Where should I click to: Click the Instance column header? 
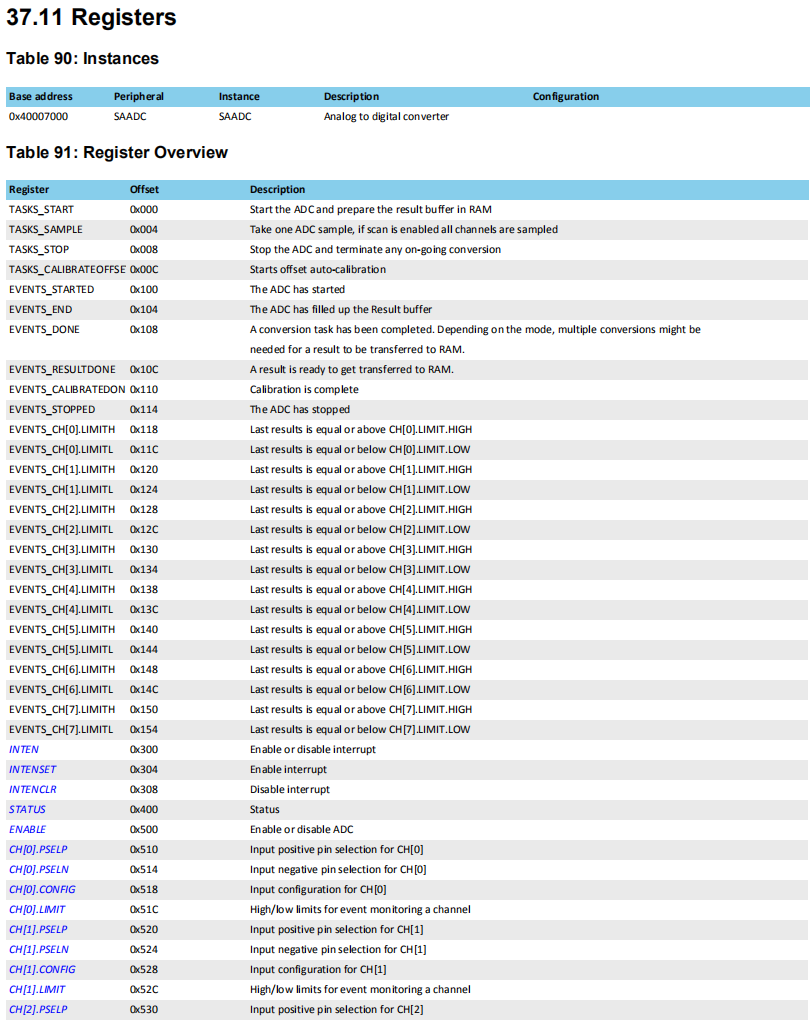(x=239, y=96)
